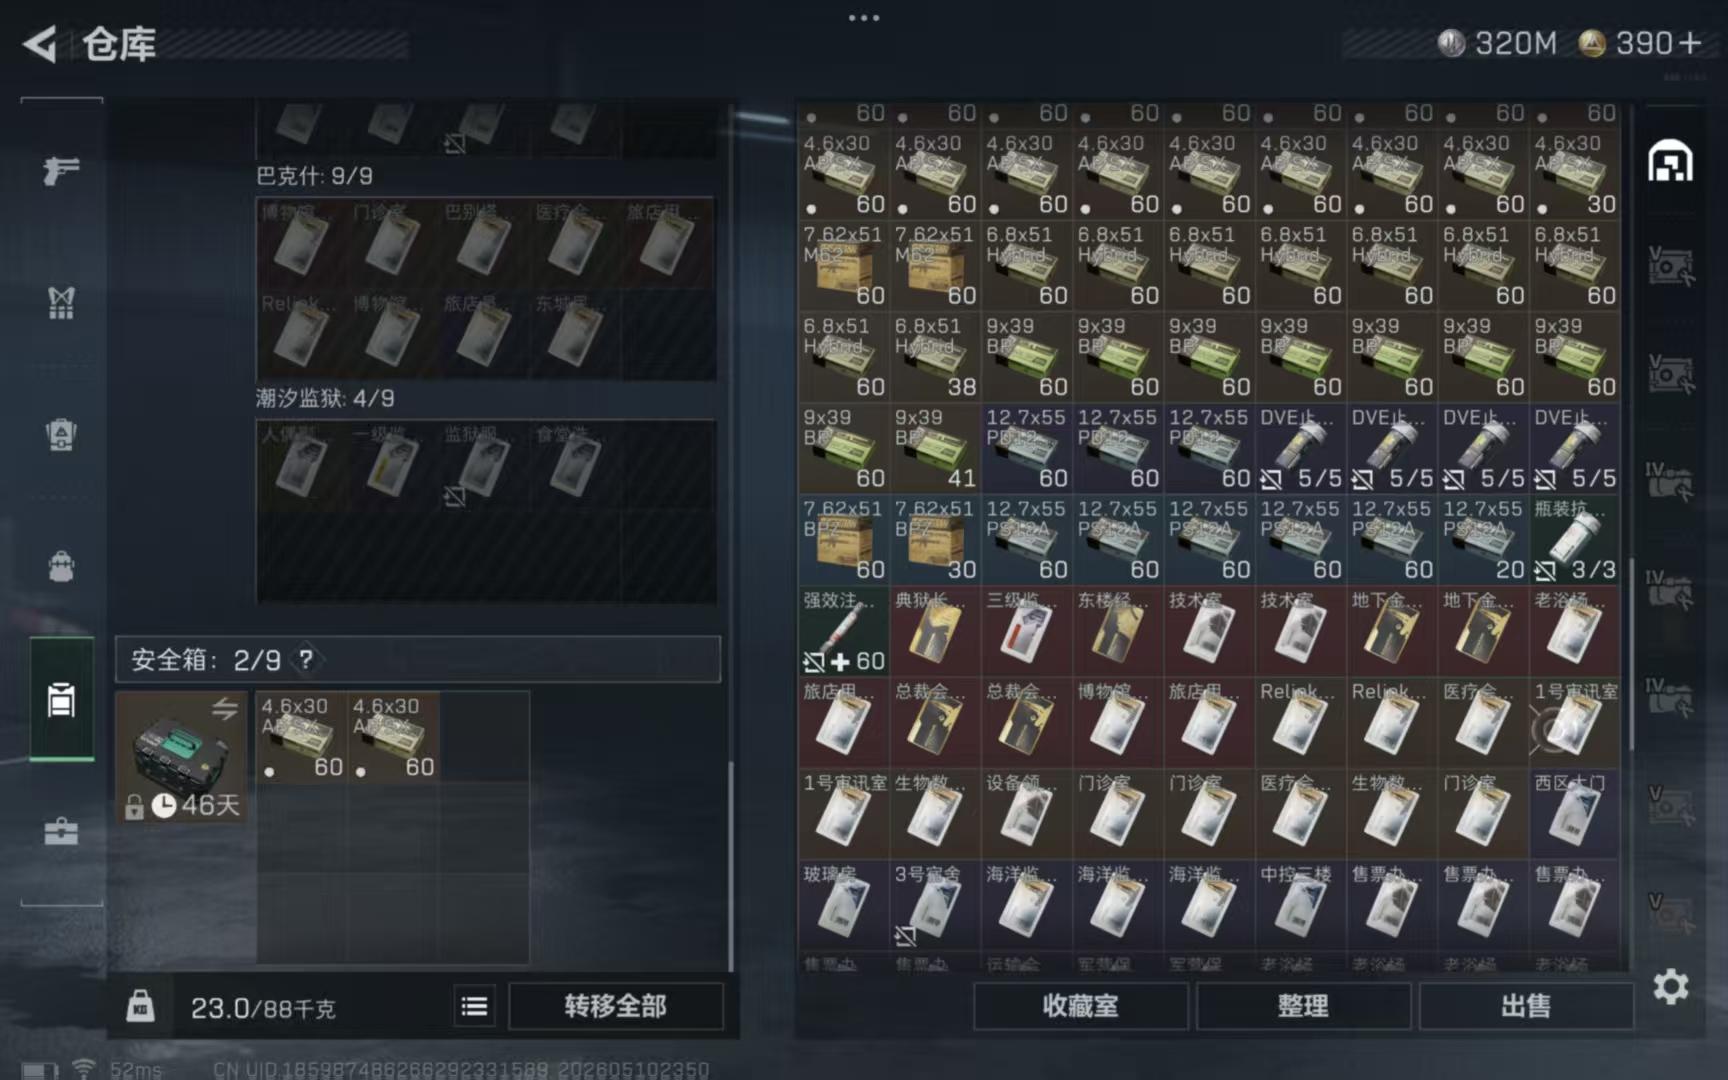1728x1080 pixels.
Task: Select the 三级监 keycard
Action: pyautogui.click(x=1026, y=632)
